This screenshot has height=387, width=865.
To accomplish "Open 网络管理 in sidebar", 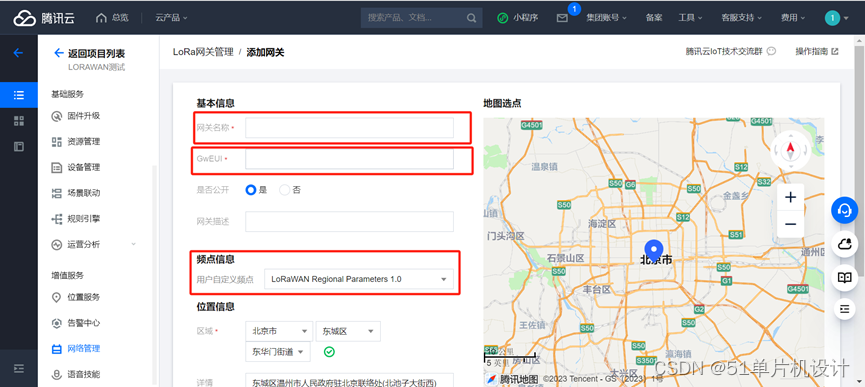I will click(x=83, y=348).
